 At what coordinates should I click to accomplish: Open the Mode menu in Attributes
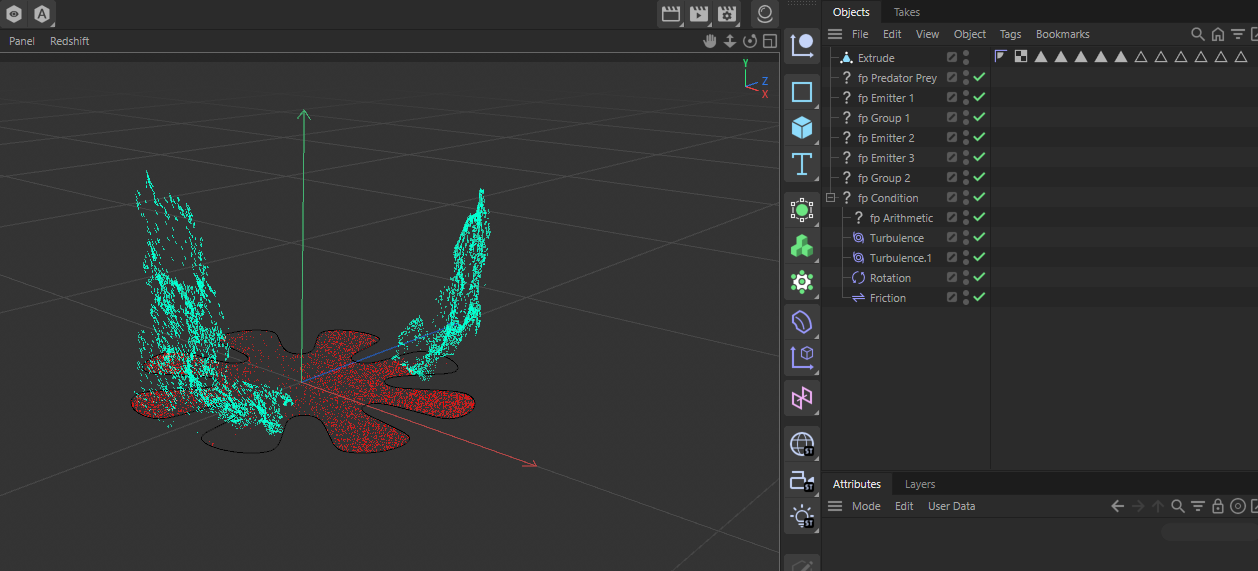click(x=866, y=506)
